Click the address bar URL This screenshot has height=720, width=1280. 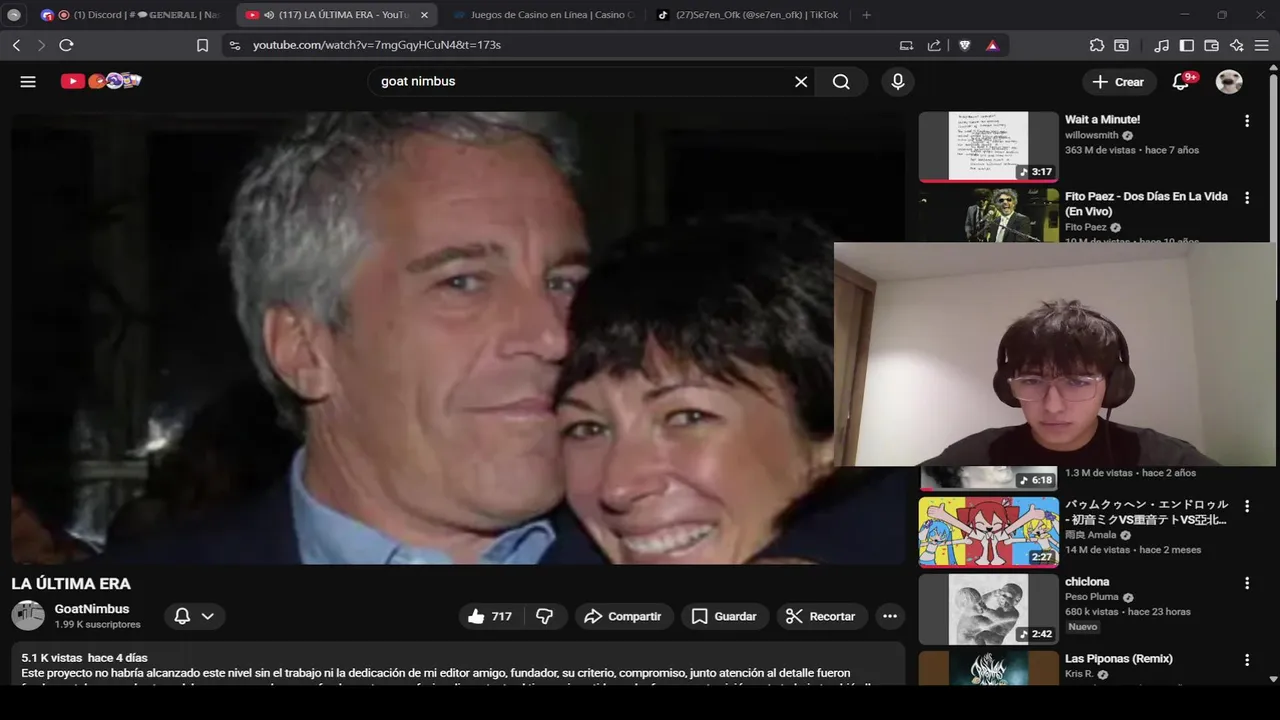(x=377, y=45)
